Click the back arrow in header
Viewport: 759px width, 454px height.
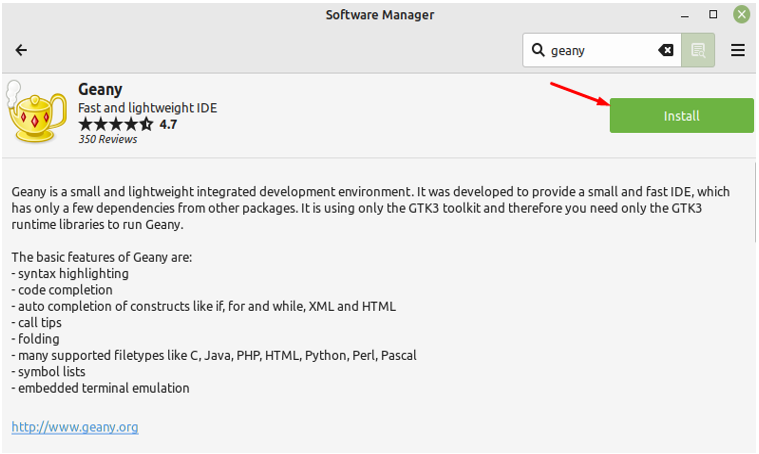(21, 51)
